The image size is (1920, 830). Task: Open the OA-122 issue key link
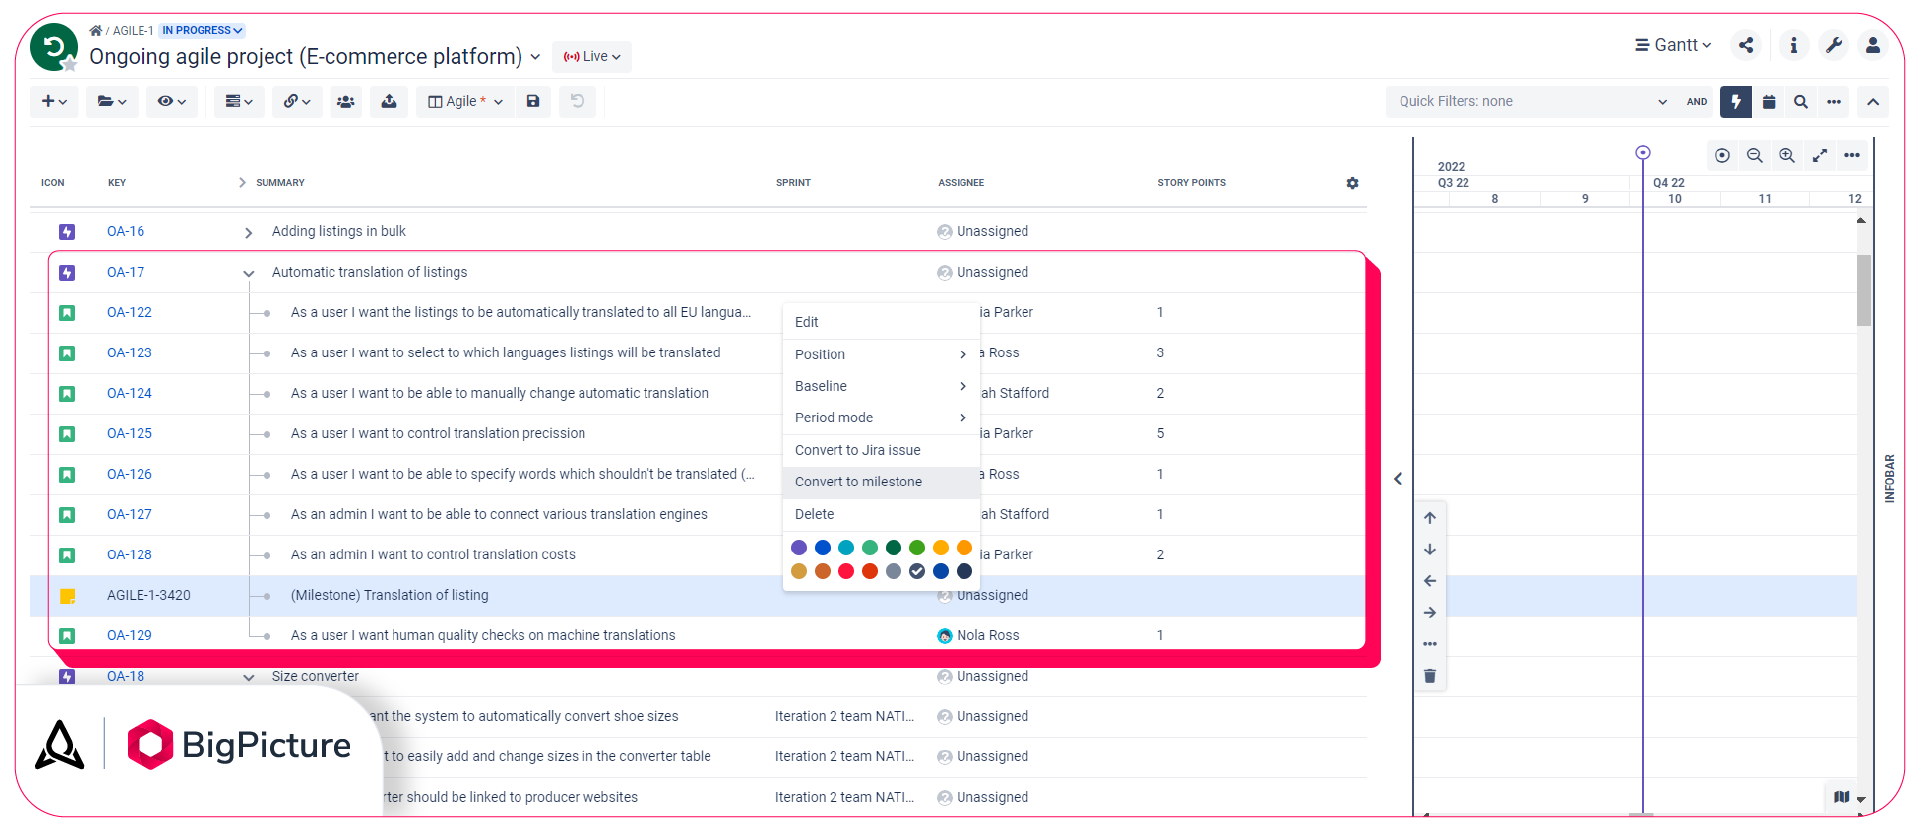click(129, 312)
